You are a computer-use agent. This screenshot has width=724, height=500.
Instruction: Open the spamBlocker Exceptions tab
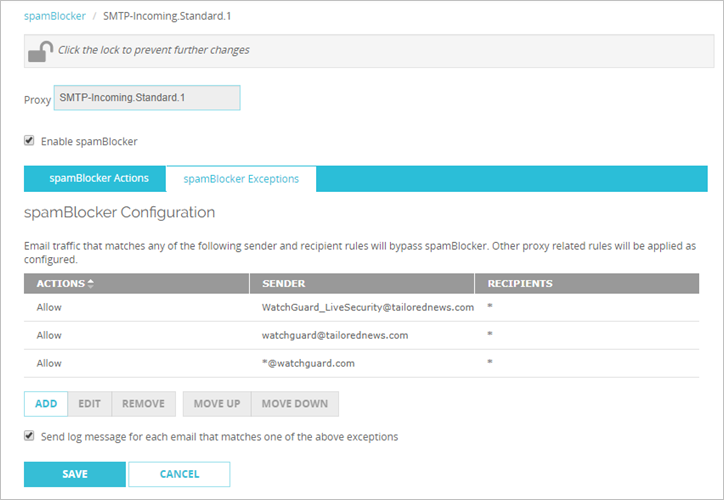coord(240,179)
